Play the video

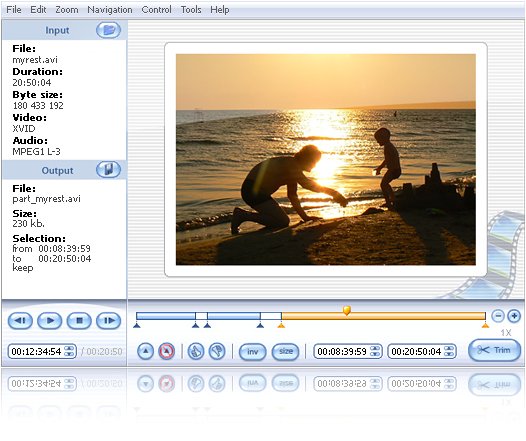[x=50, y=321]
